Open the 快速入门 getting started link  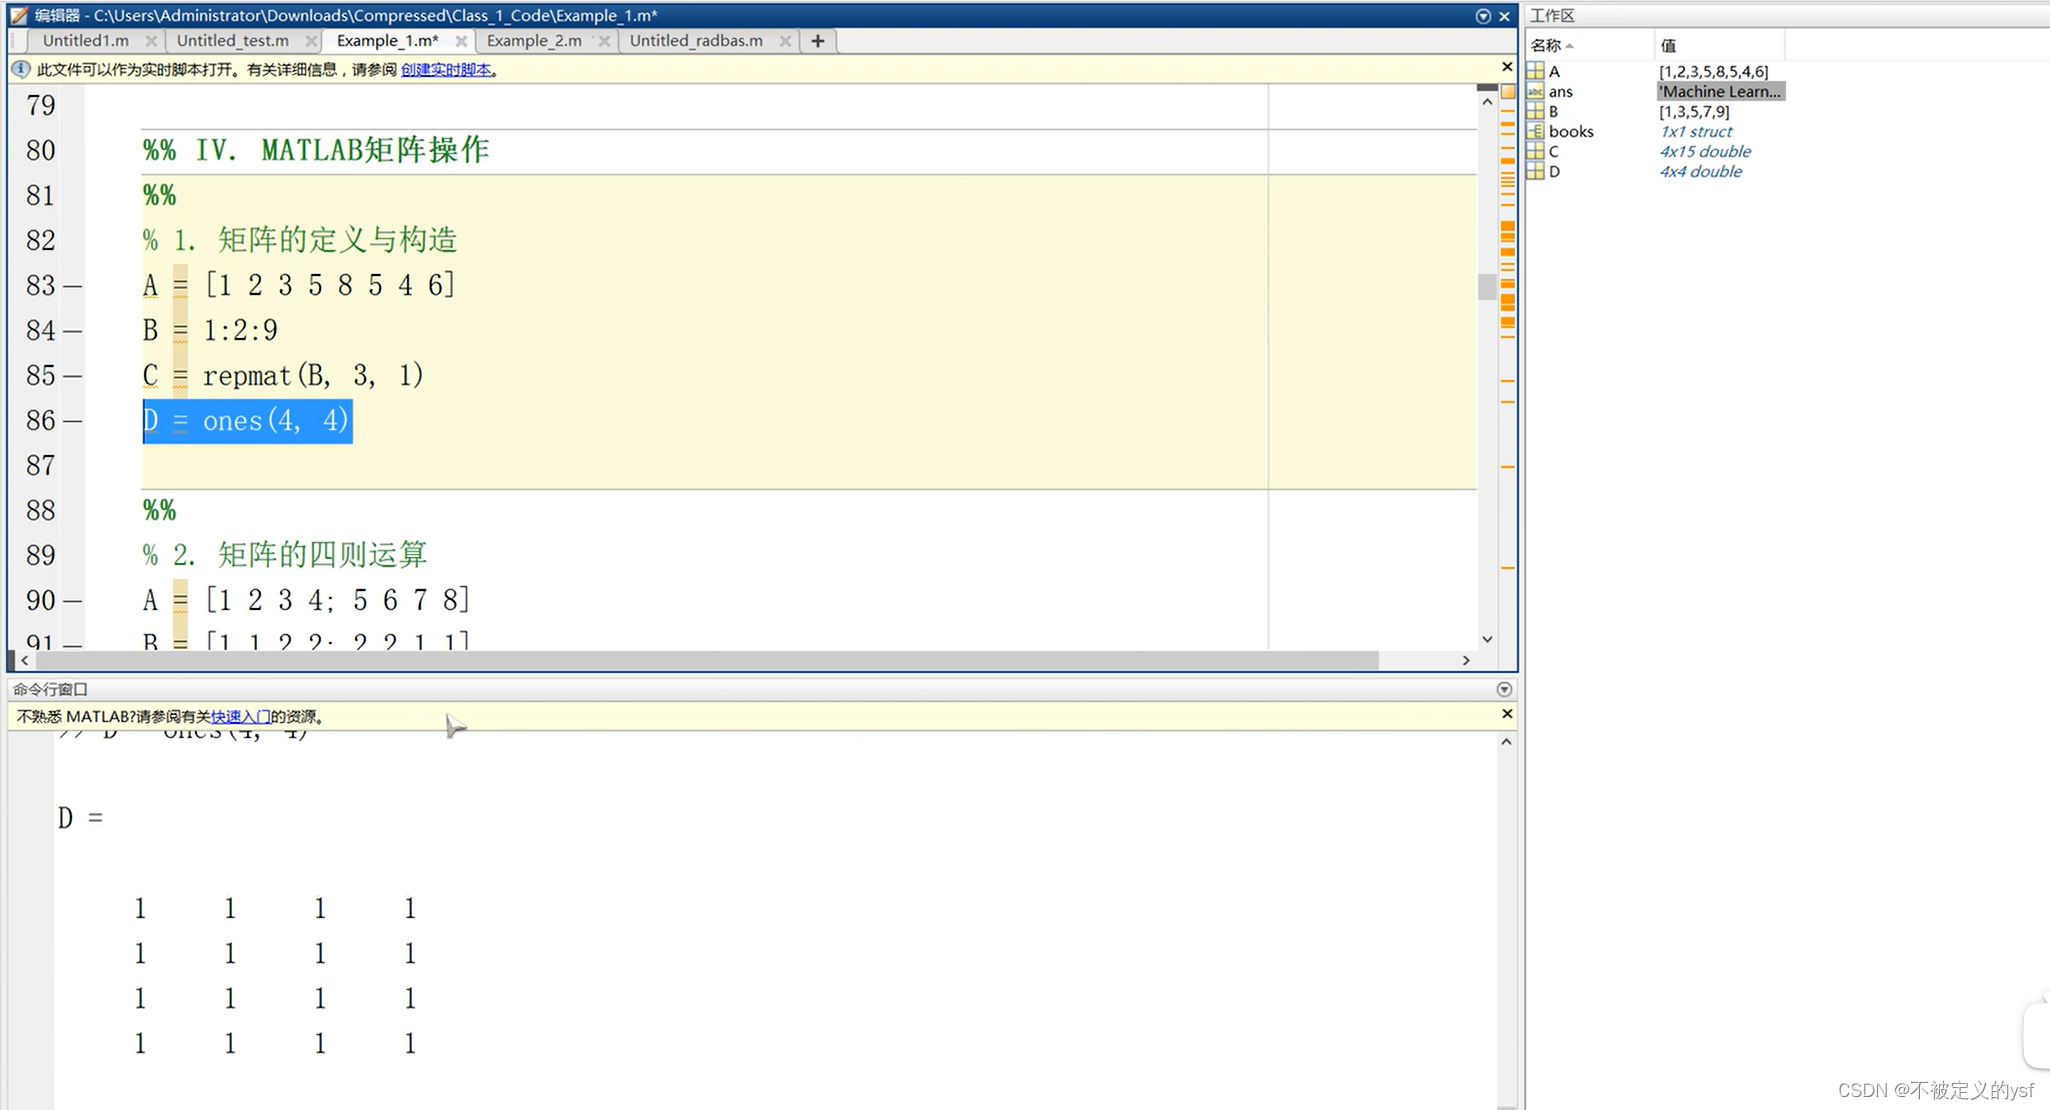coord(240,716)
